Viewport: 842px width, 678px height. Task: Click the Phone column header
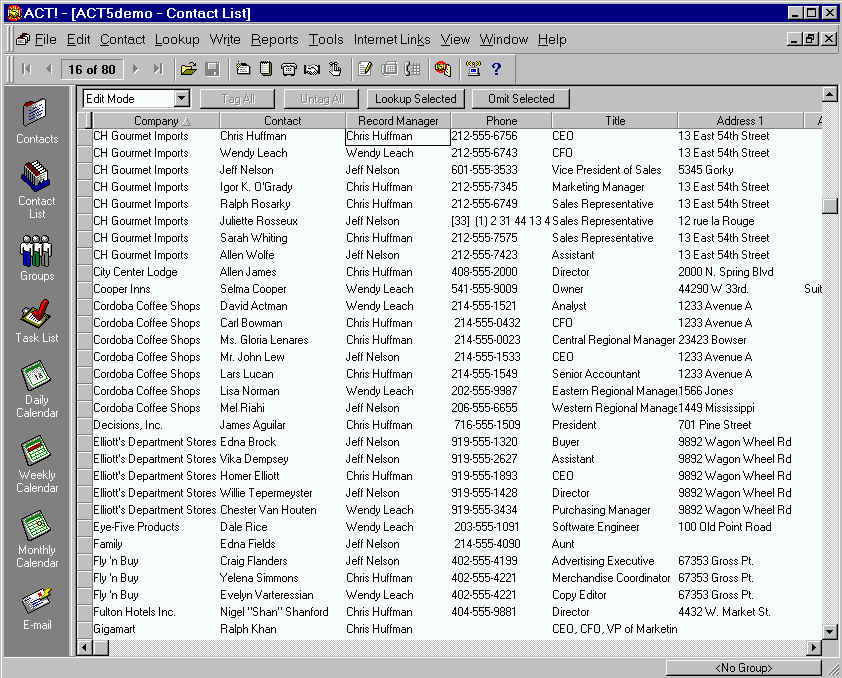pyautogui.click(x=501, y=121)
